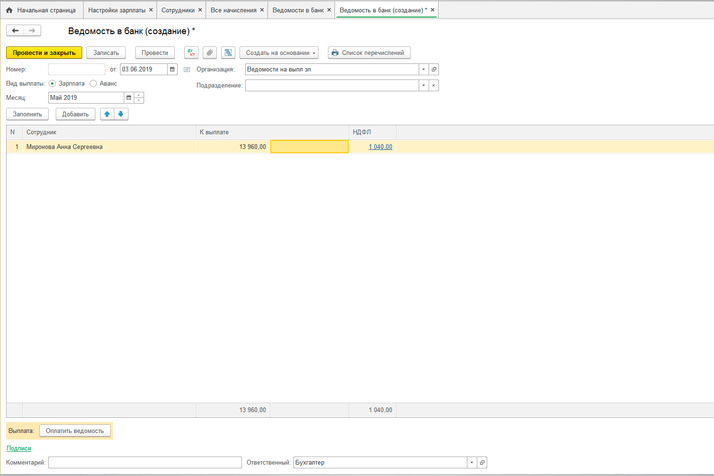Viewport: 714px width, 476px height.
Task: Open attached files via paperclip icon
Action: (x=210, y=53)
